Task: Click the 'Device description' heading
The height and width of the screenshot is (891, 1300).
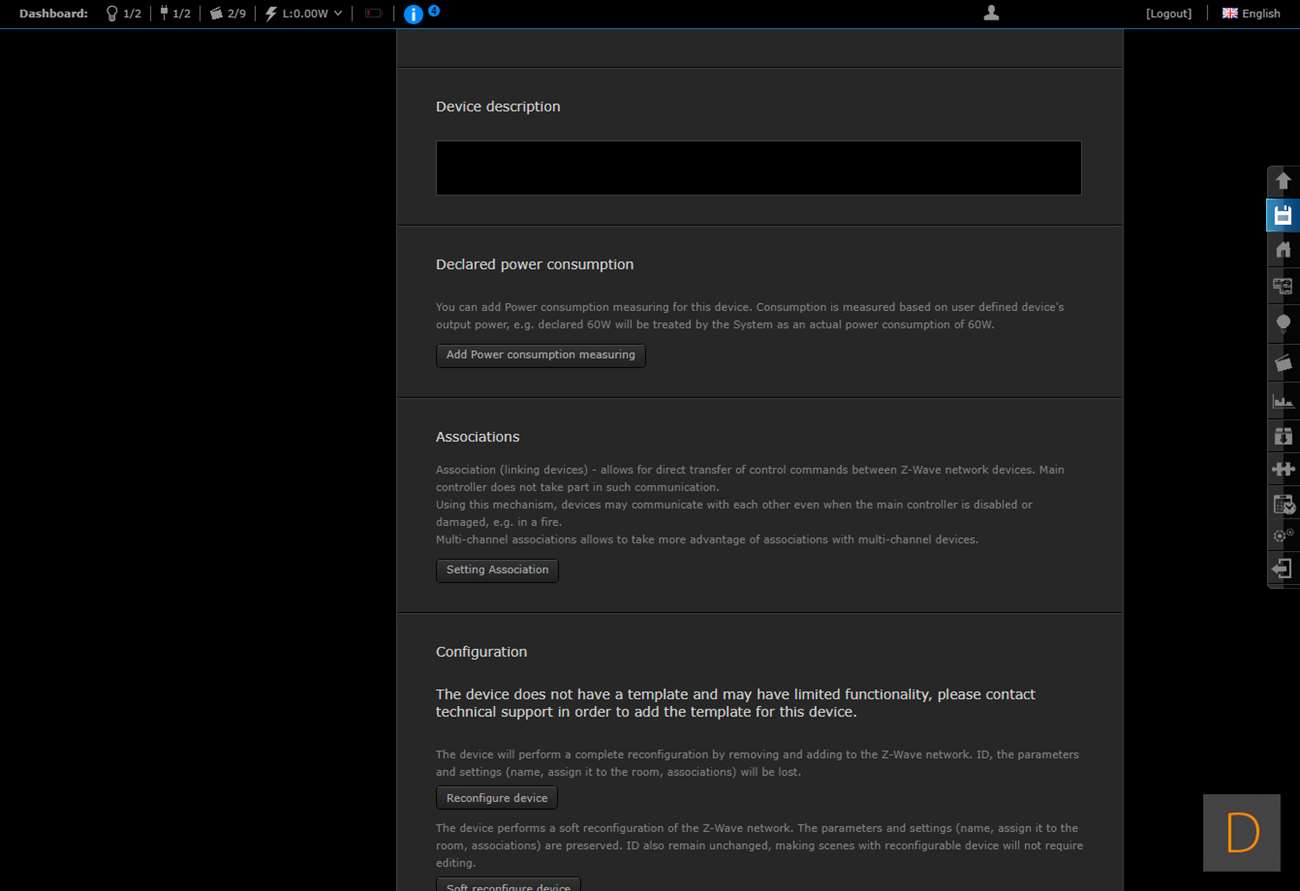Action: tap(498, 107)
